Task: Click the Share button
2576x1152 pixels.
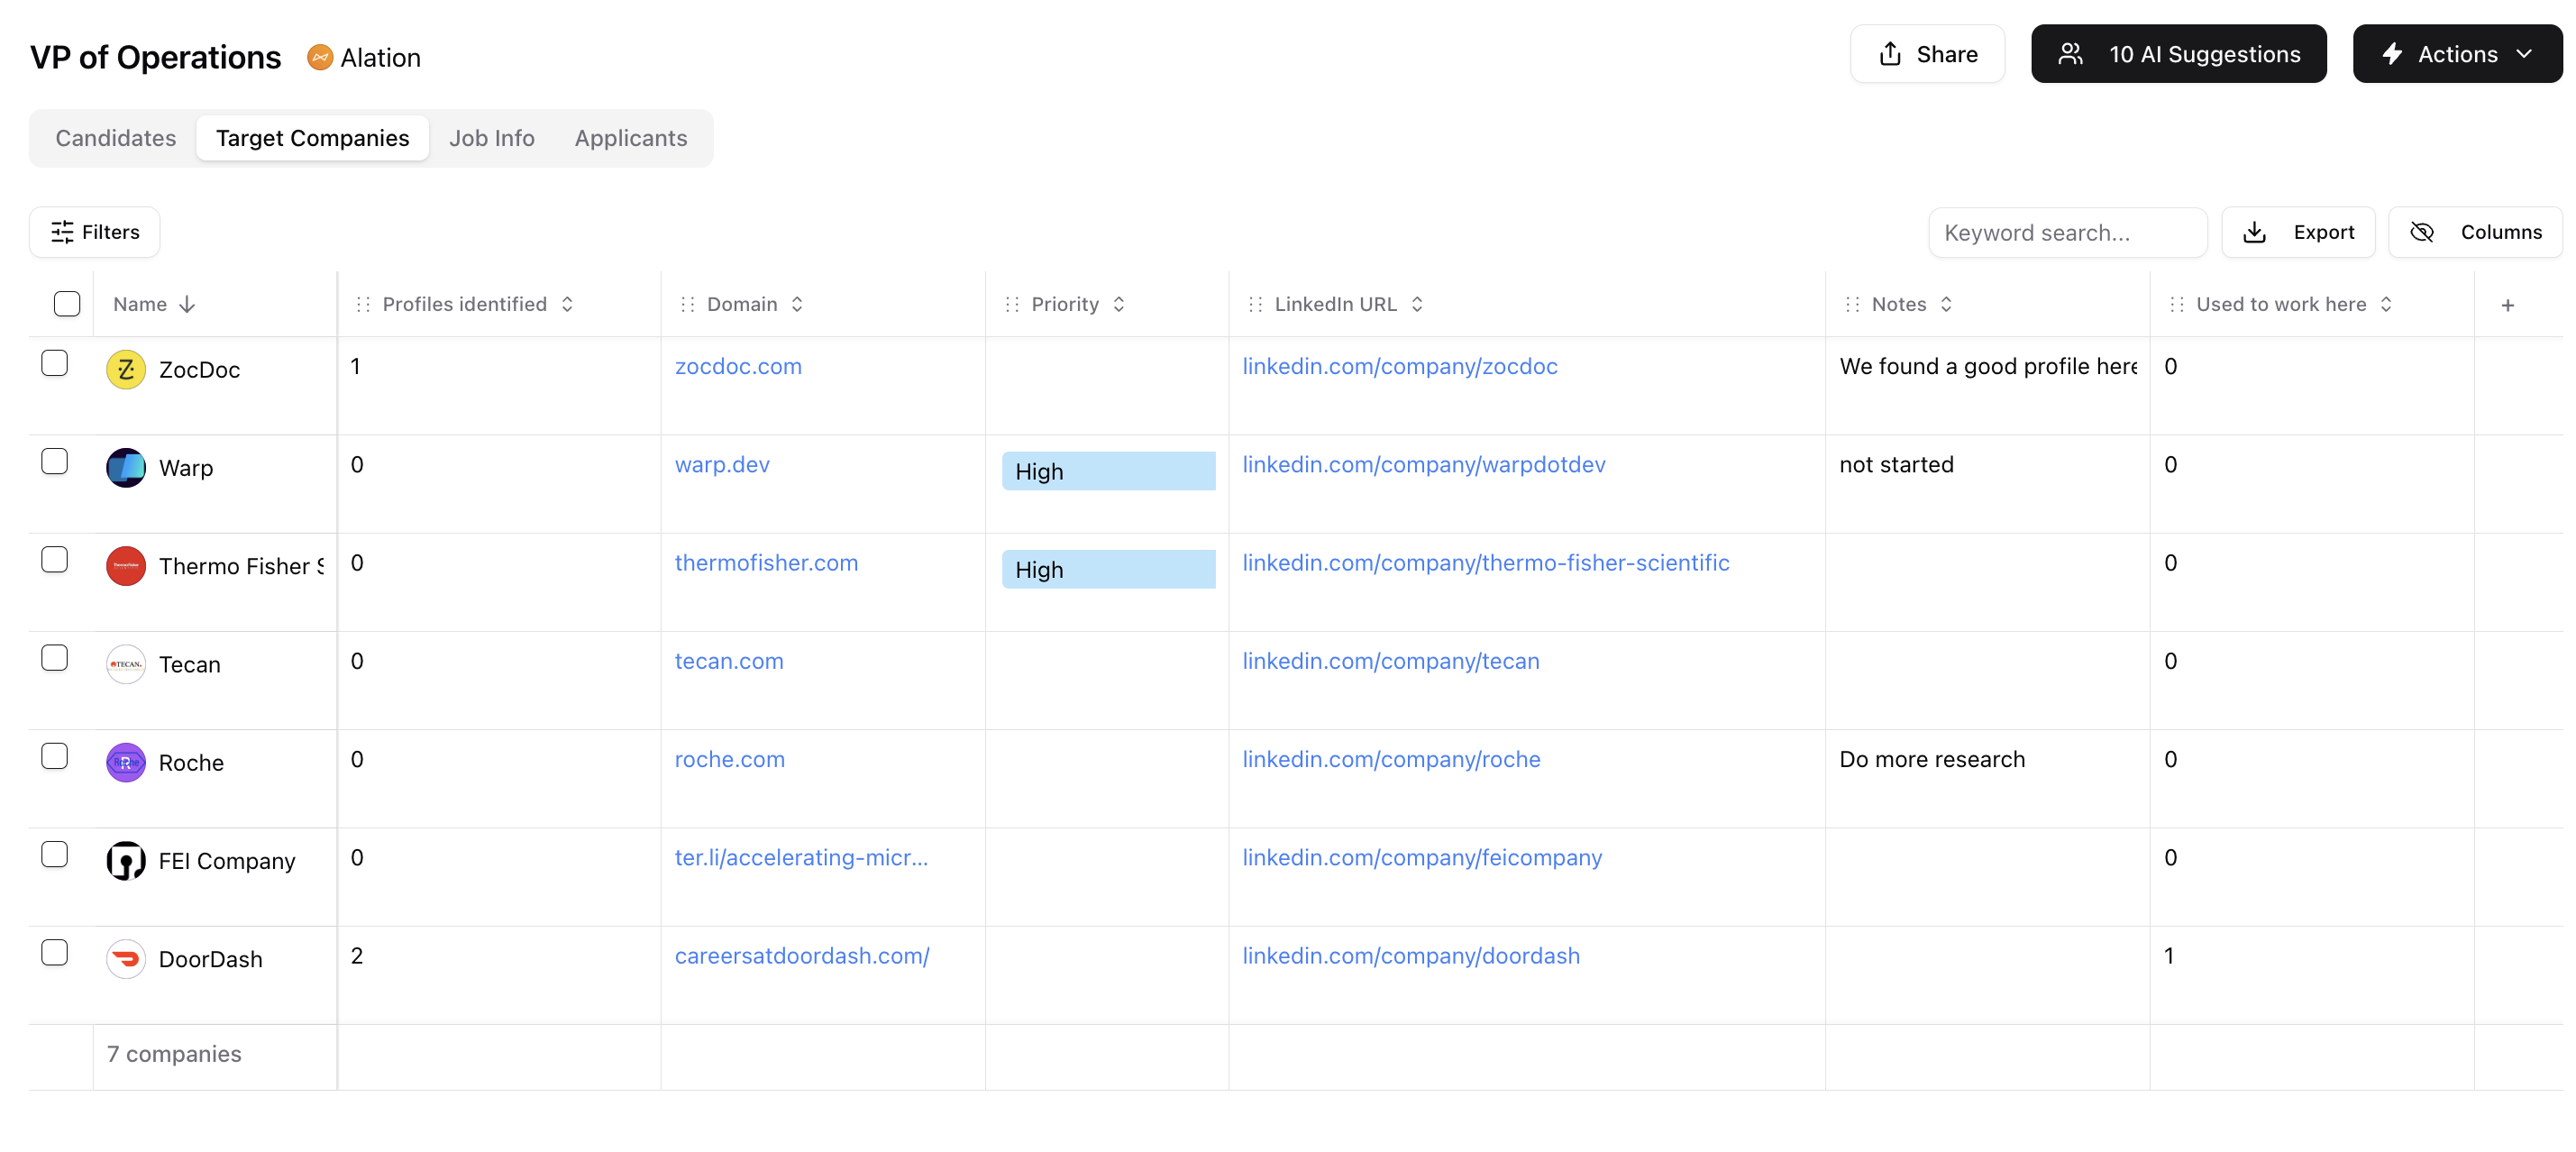Action: pyautogui.click(x=1927, y=54)
